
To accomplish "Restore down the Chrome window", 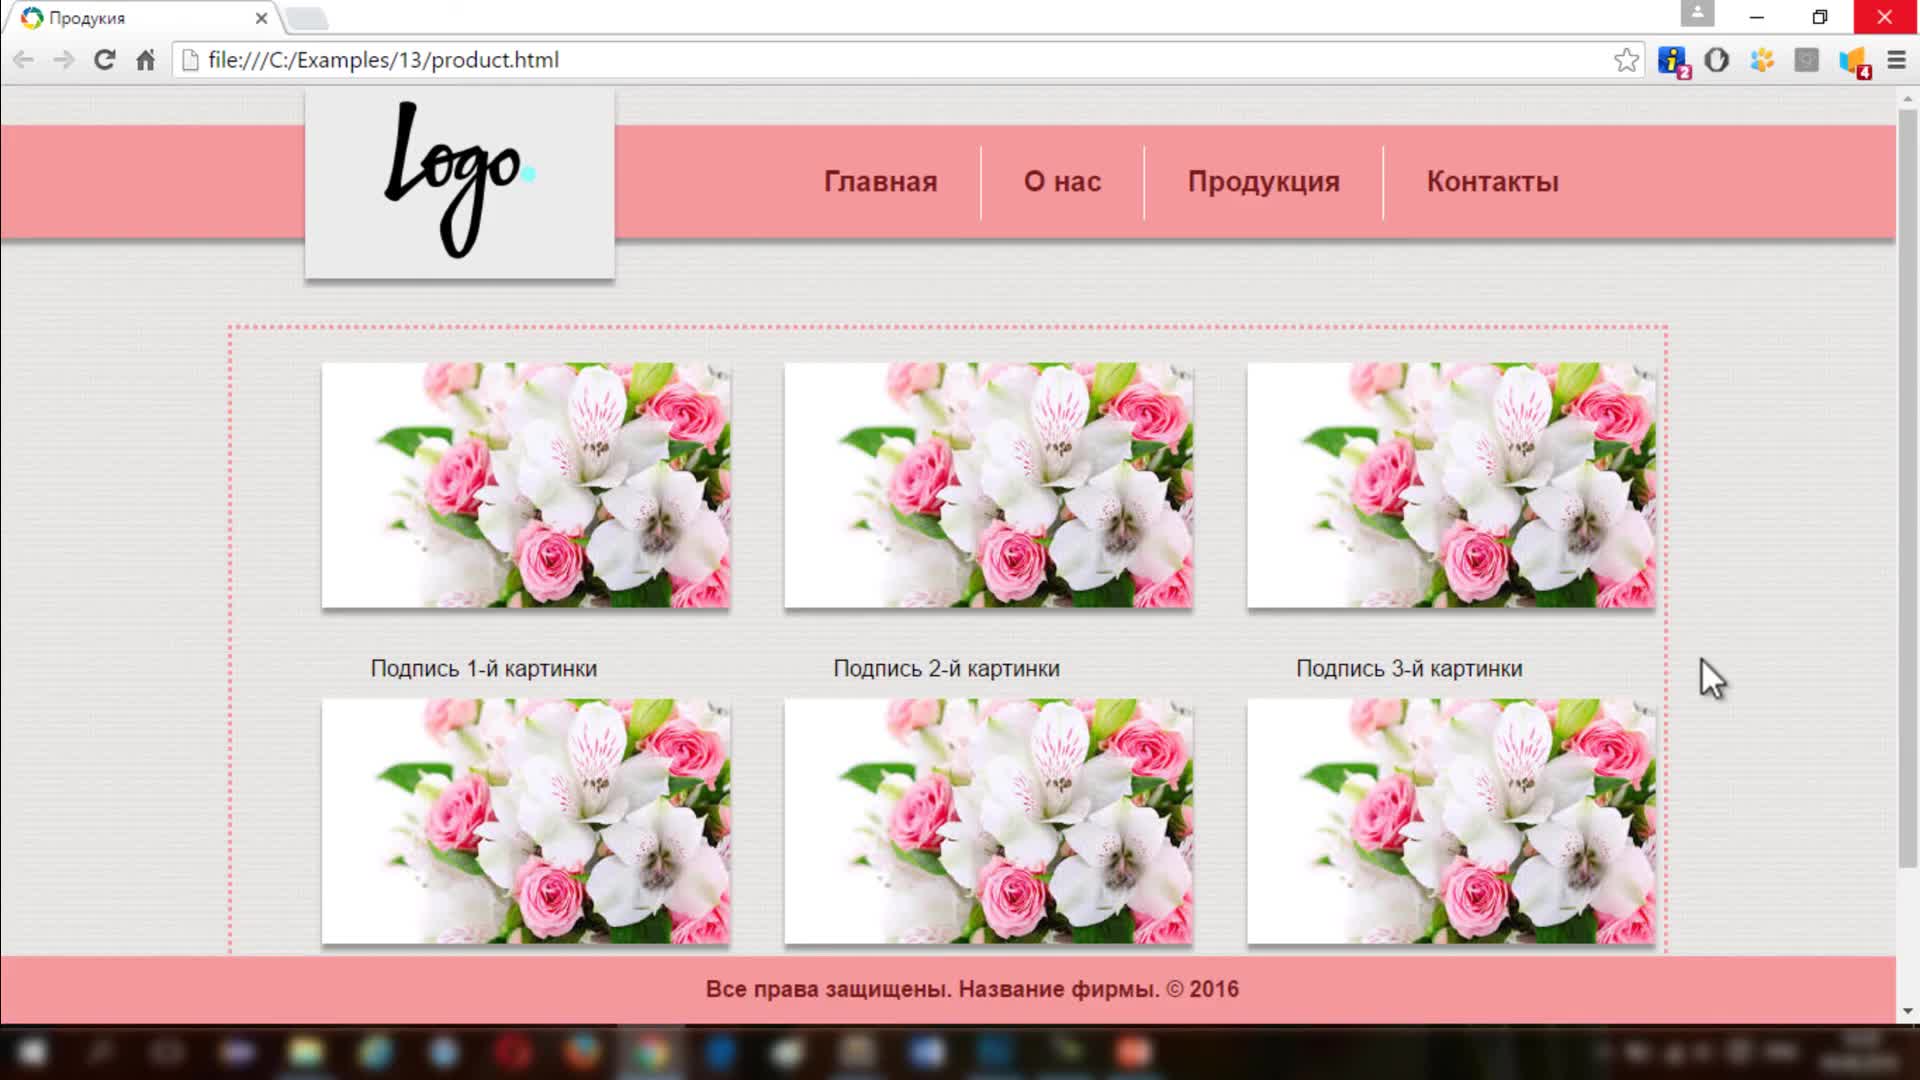I will click(1820, 17).
